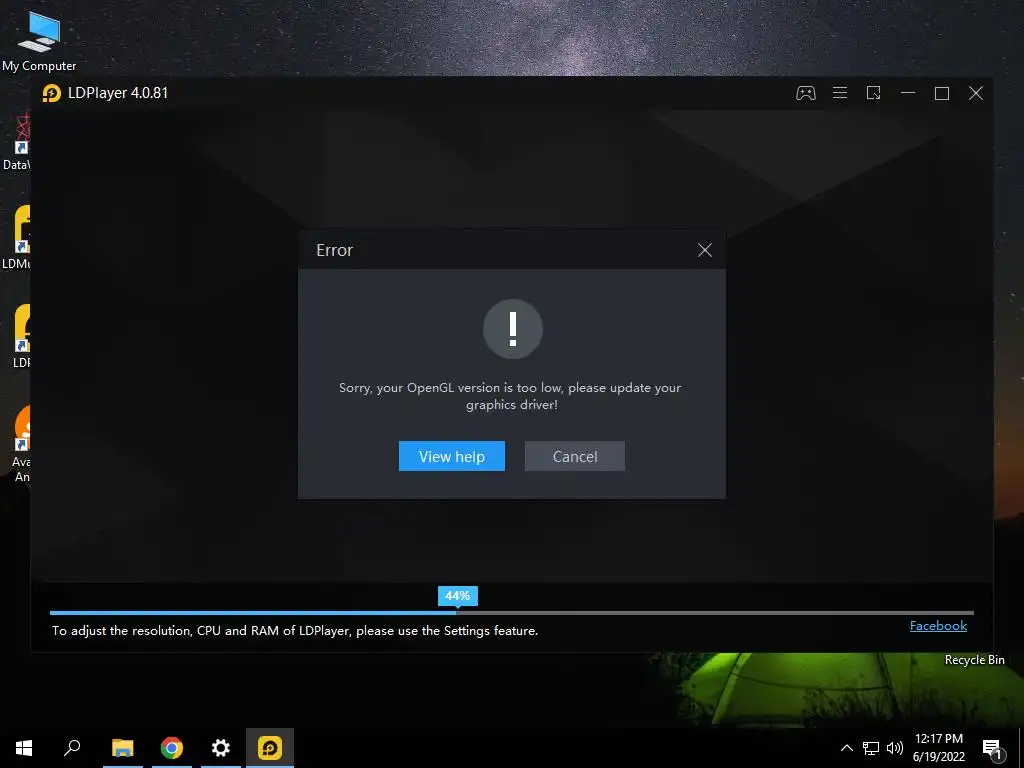Image resolution: width=1024 pixels, height=768 pixels.
Task: Open My Computer desktop icon
Action: coord(39,40)
